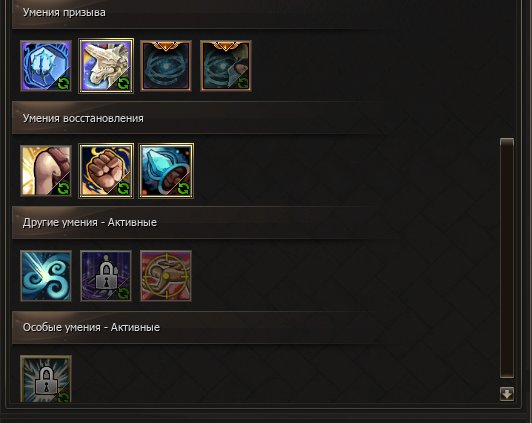Toggle auto-use arrows on crystal shield skill
The width and height of the screenshot is (532, 423).
point(63,83)
